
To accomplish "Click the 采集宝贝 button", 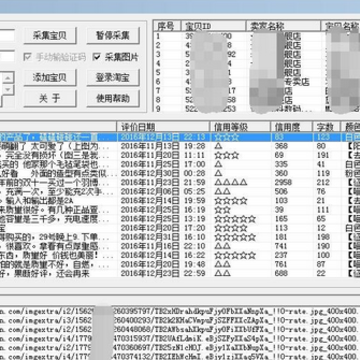I will tap(50, 36).
